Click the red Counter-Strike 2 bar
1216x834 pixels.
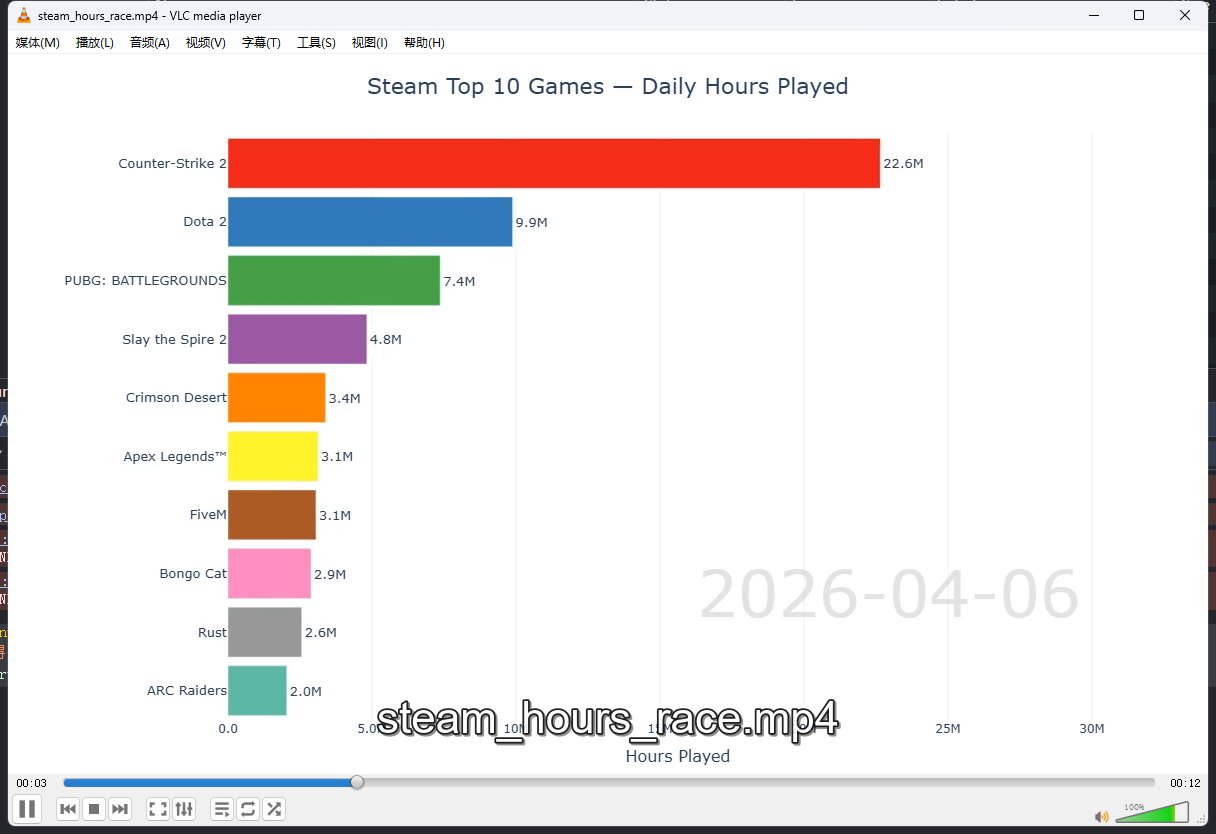tap(554, 163)
